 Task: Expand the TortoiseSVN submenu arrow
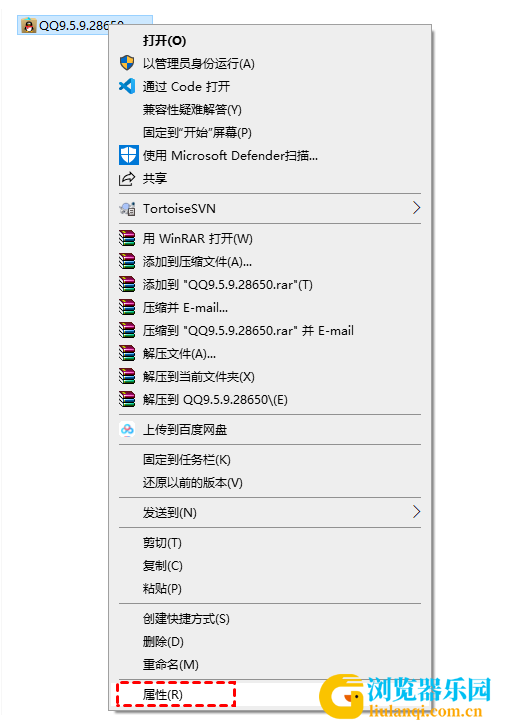point(416,208)
